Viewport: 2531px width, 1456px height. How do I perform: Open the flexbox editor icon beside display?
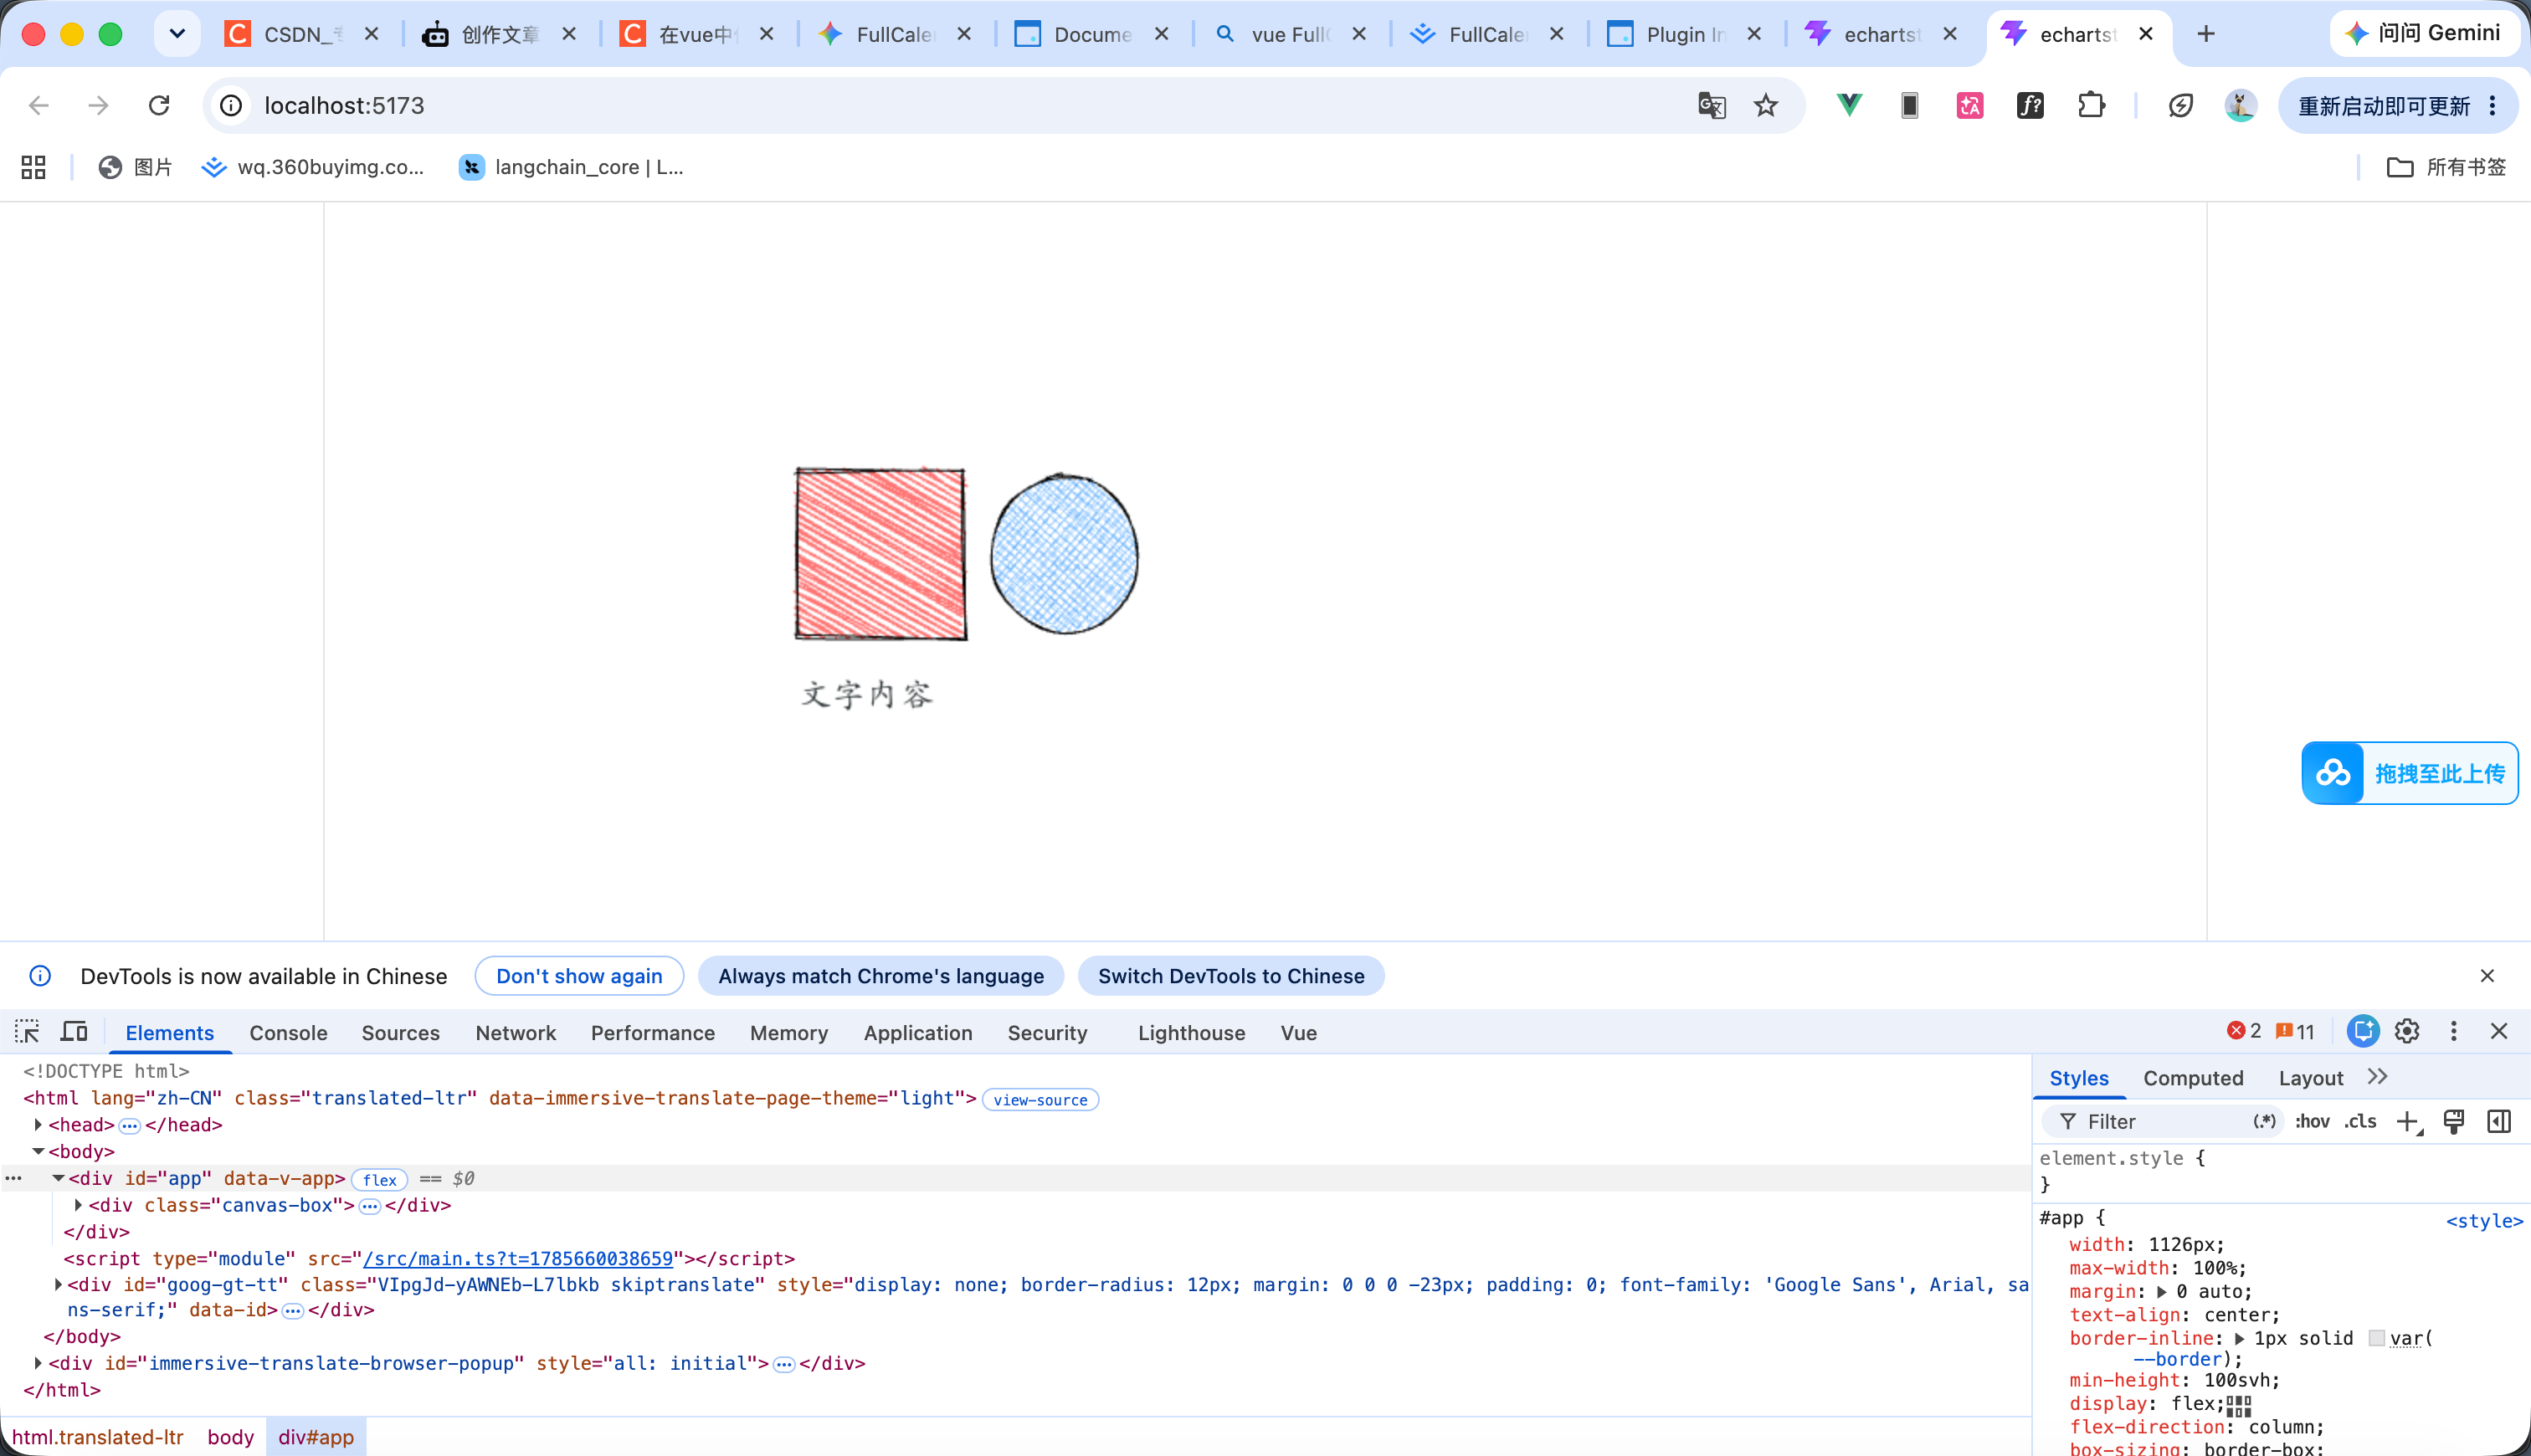(2239, 1406)
